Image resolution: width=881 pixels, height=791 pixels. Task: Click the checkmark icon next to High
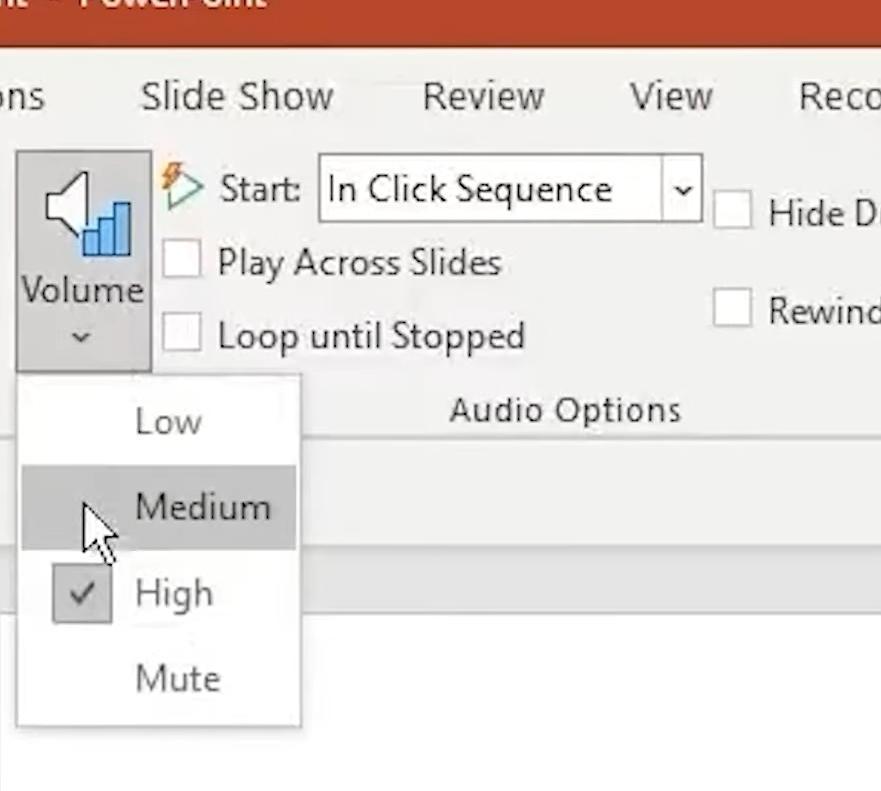82,594
